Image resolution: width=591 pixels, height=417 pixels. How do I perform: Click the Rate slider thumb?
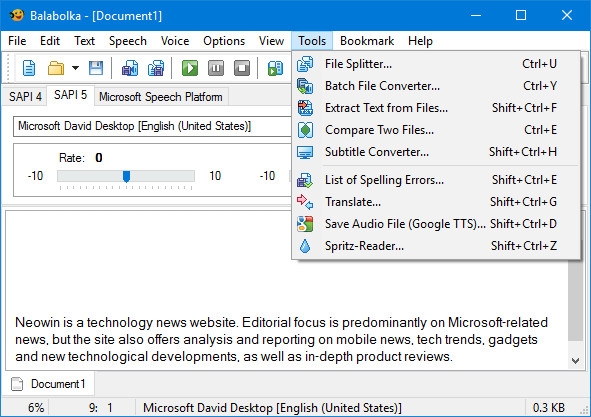point(127,176)
